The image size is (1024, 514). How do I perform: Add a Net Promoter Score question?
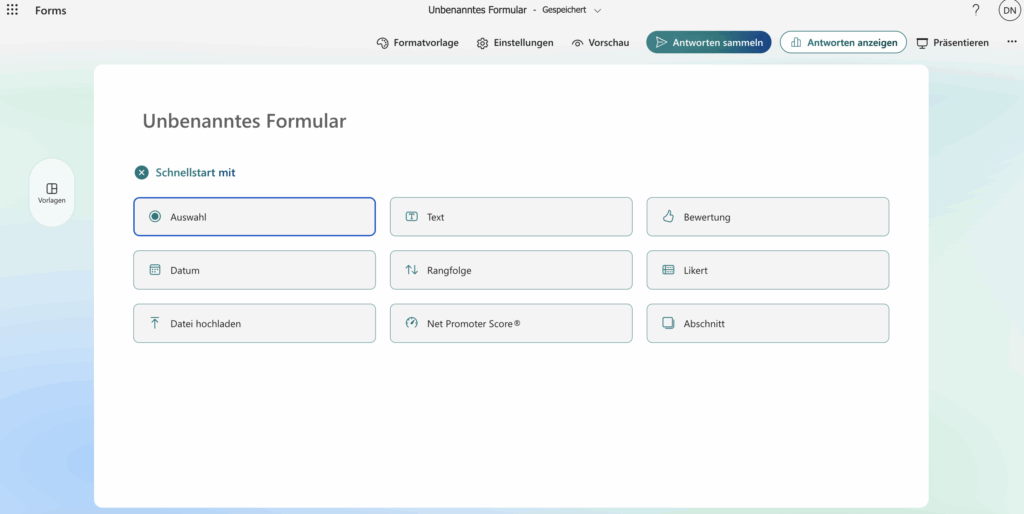pos(511,323)
